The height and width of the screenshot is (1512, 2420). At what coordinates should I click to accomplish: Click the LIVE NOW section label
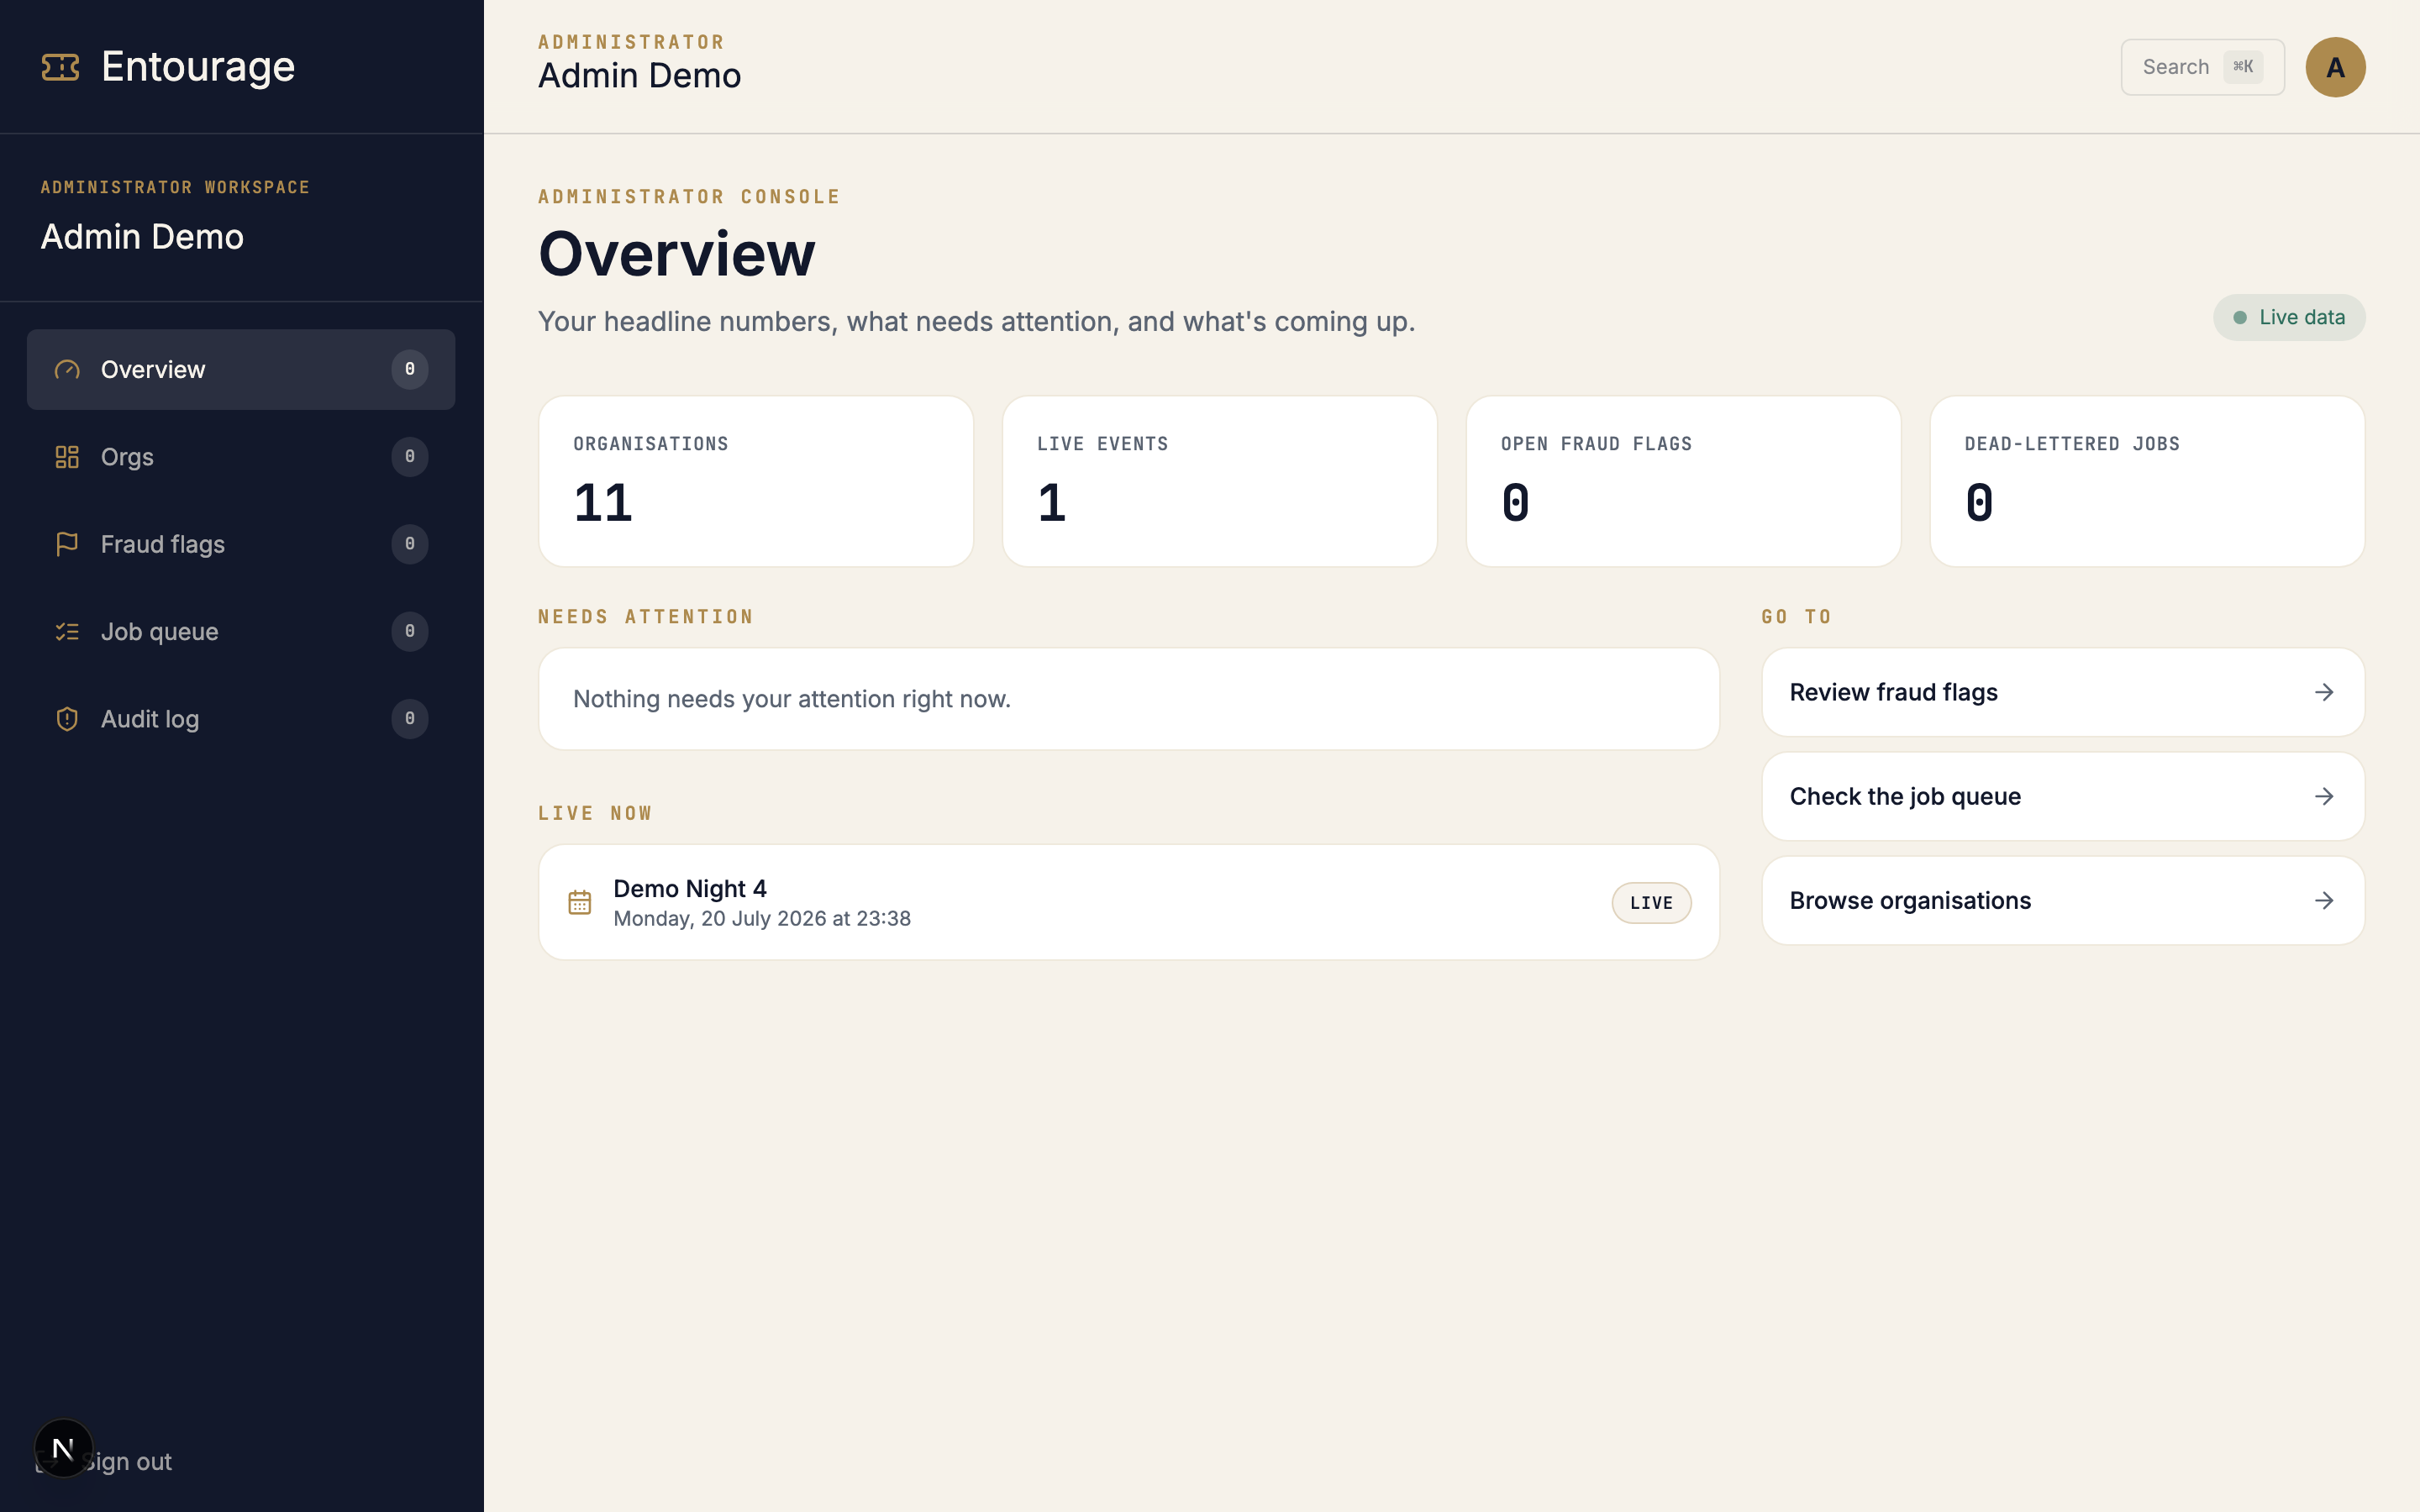coord(595,814)
